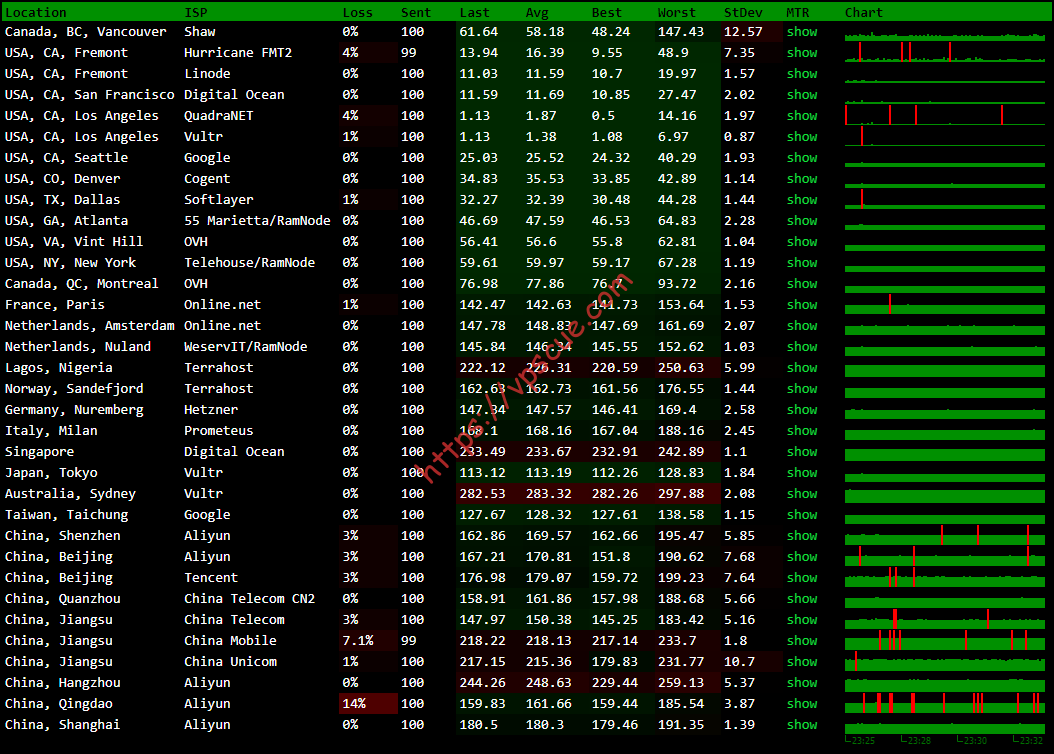Show MTR for Beijing Tencent row
The height and width of the screenshot is (754, 1054).
(802, 577)
